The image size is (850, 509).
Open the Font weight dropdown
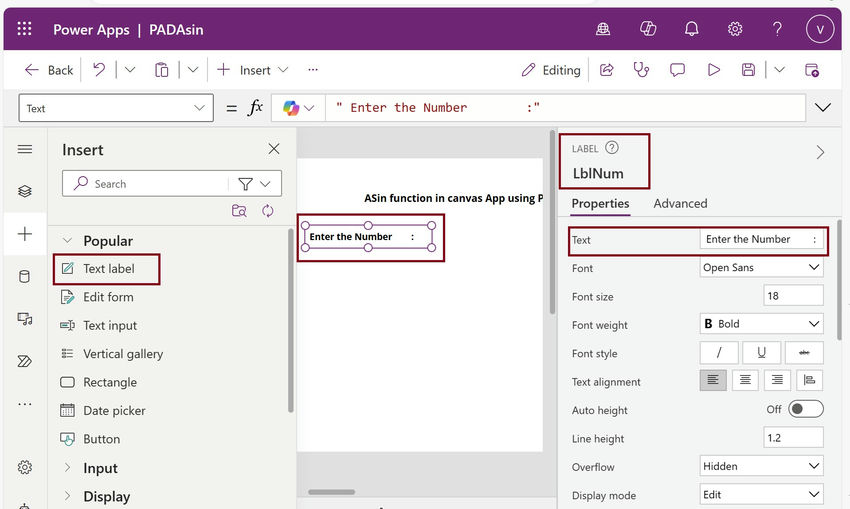(761, 324)
